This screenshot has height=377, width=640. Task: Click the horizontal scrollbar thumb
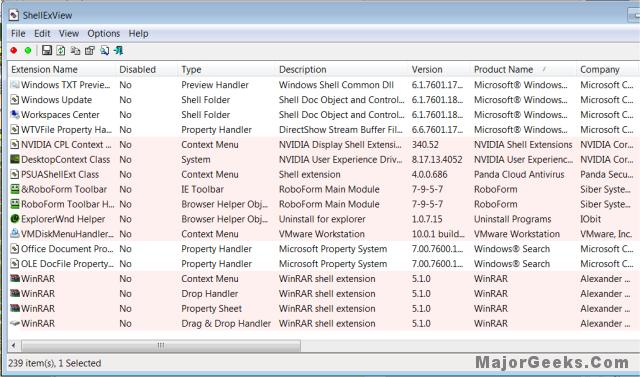pyautogui.click(x=161, y=346)
